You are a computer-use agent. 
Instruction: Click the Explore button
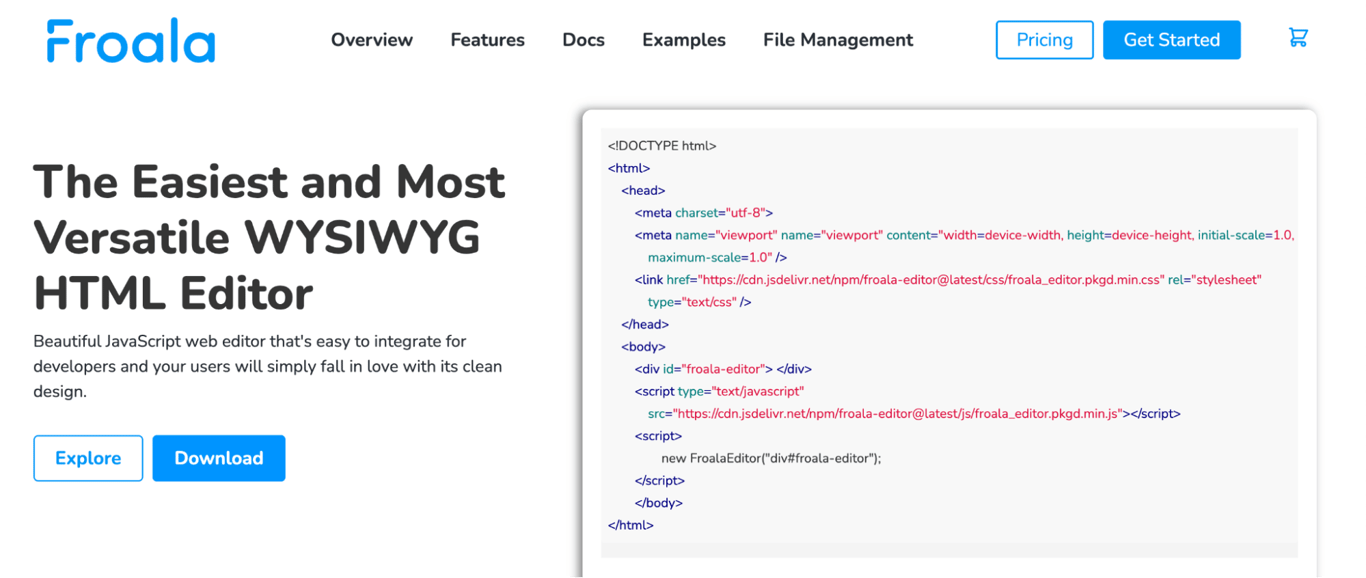tap(88, 458)
